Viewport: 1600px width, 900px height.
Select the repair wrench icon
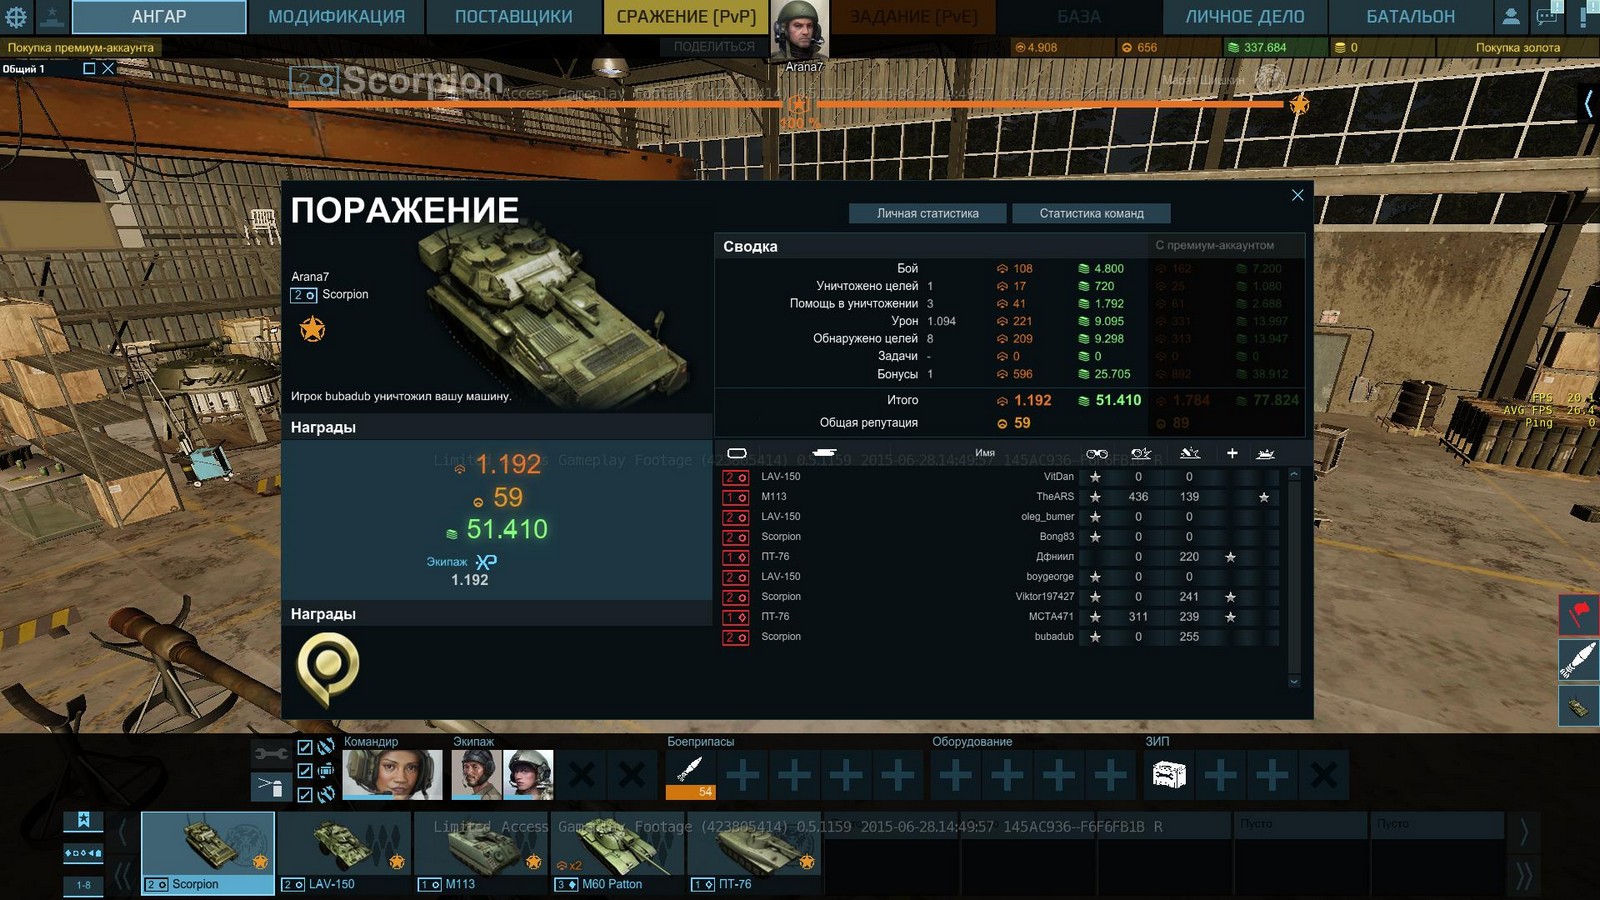[270, 753]
